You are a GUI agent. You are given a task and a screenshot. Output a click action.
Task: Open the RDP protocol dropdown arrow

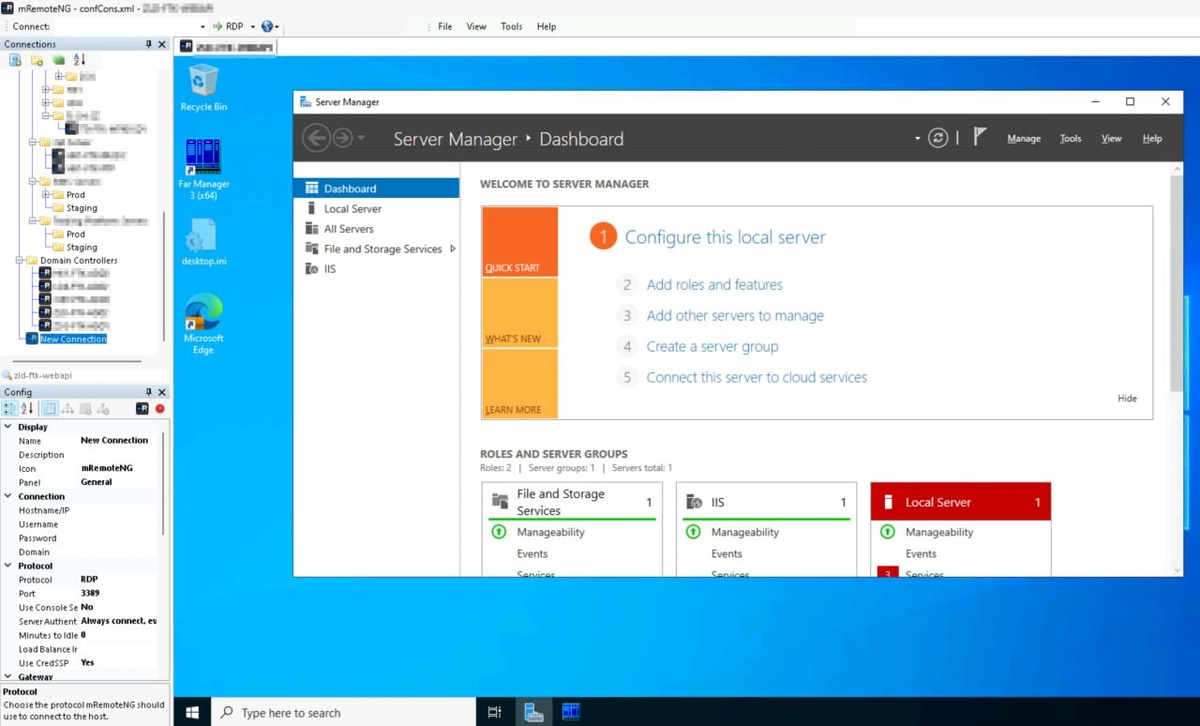tap(253, 27)
